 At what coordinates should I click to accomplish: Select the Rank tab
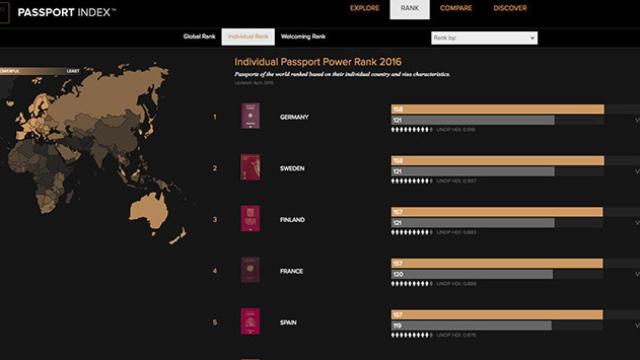pyautogui.click(x=409, y=9)
